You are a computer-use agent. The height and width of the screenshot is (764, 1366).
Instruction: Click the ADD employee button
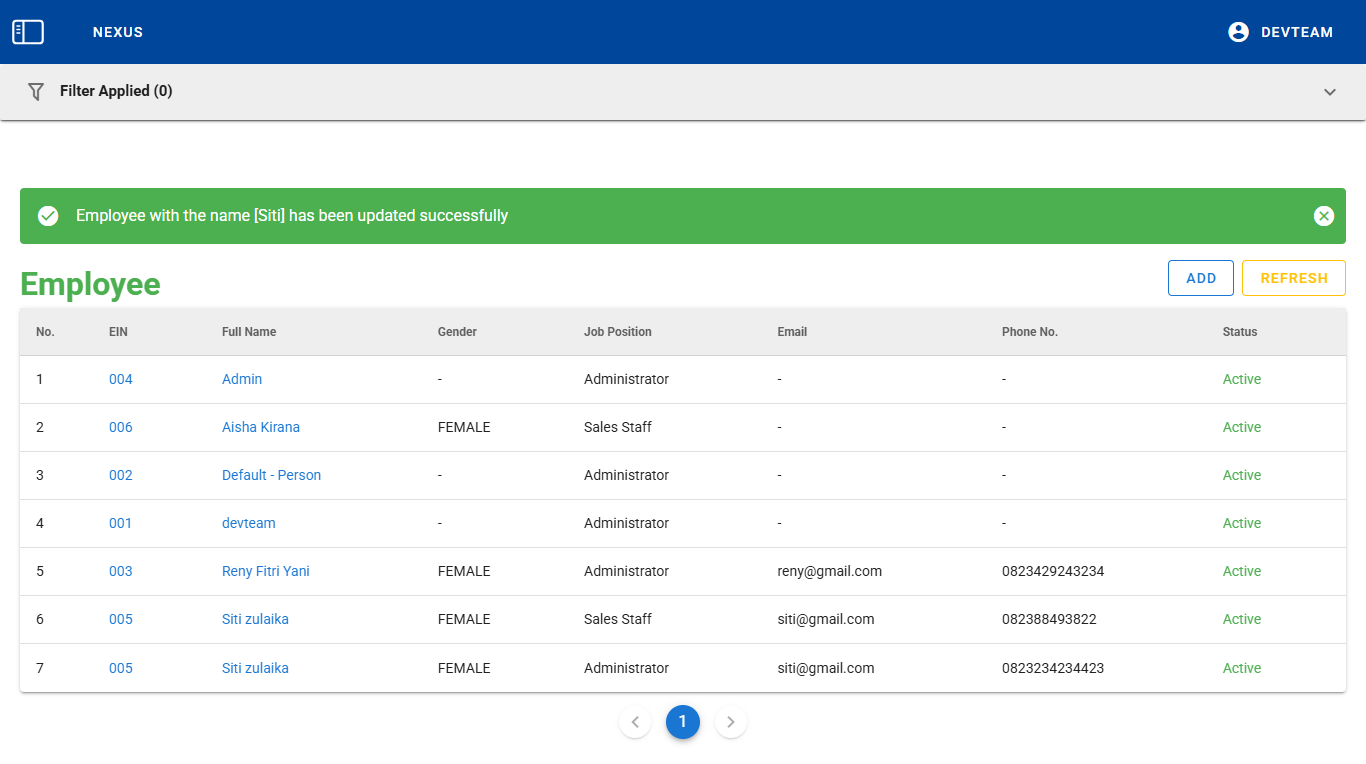[x=1200, y=278]
